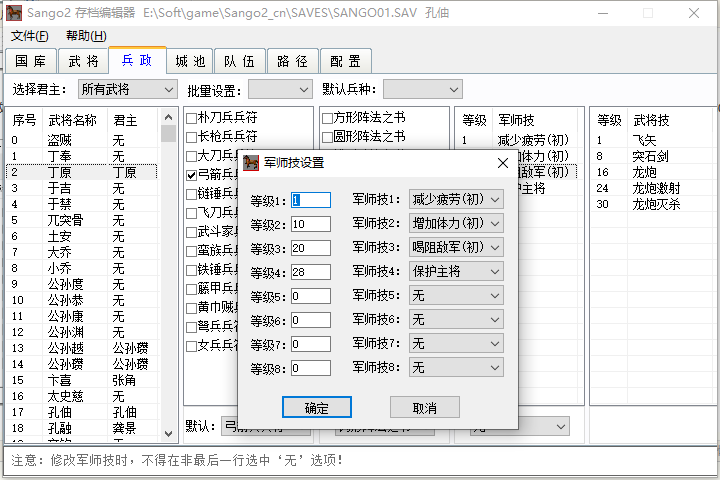Open the 军师技5 dropdown

[x=456, y=295]
